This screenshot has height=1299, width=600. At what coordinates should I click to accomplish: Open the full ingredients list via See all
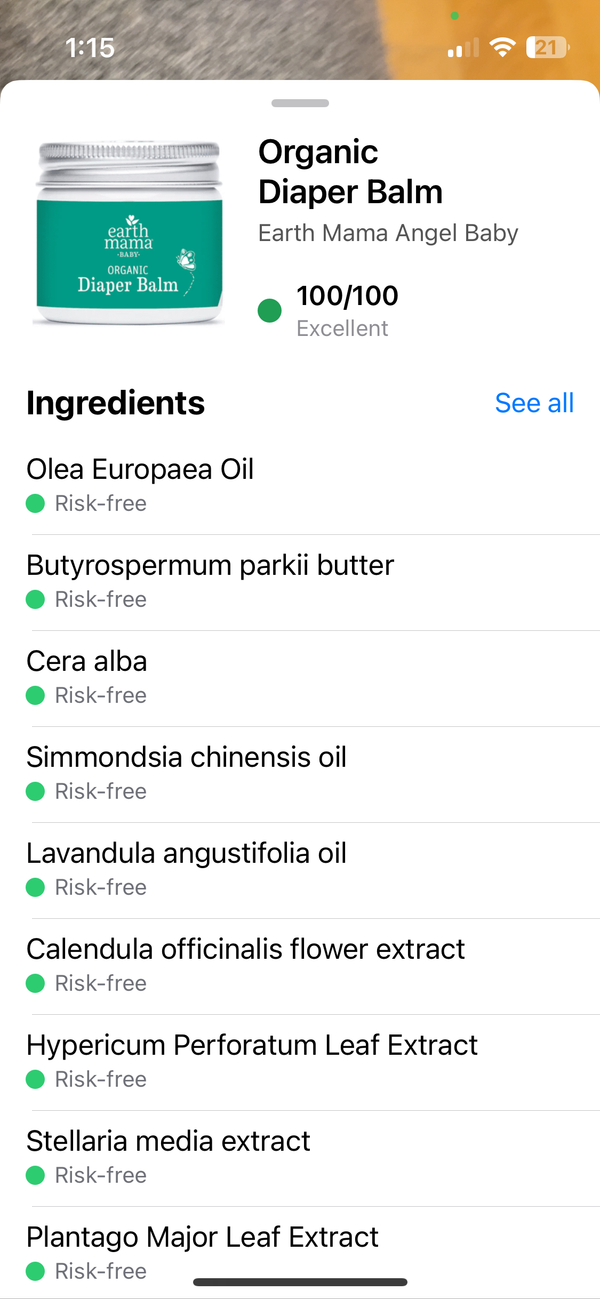(534, 403)
